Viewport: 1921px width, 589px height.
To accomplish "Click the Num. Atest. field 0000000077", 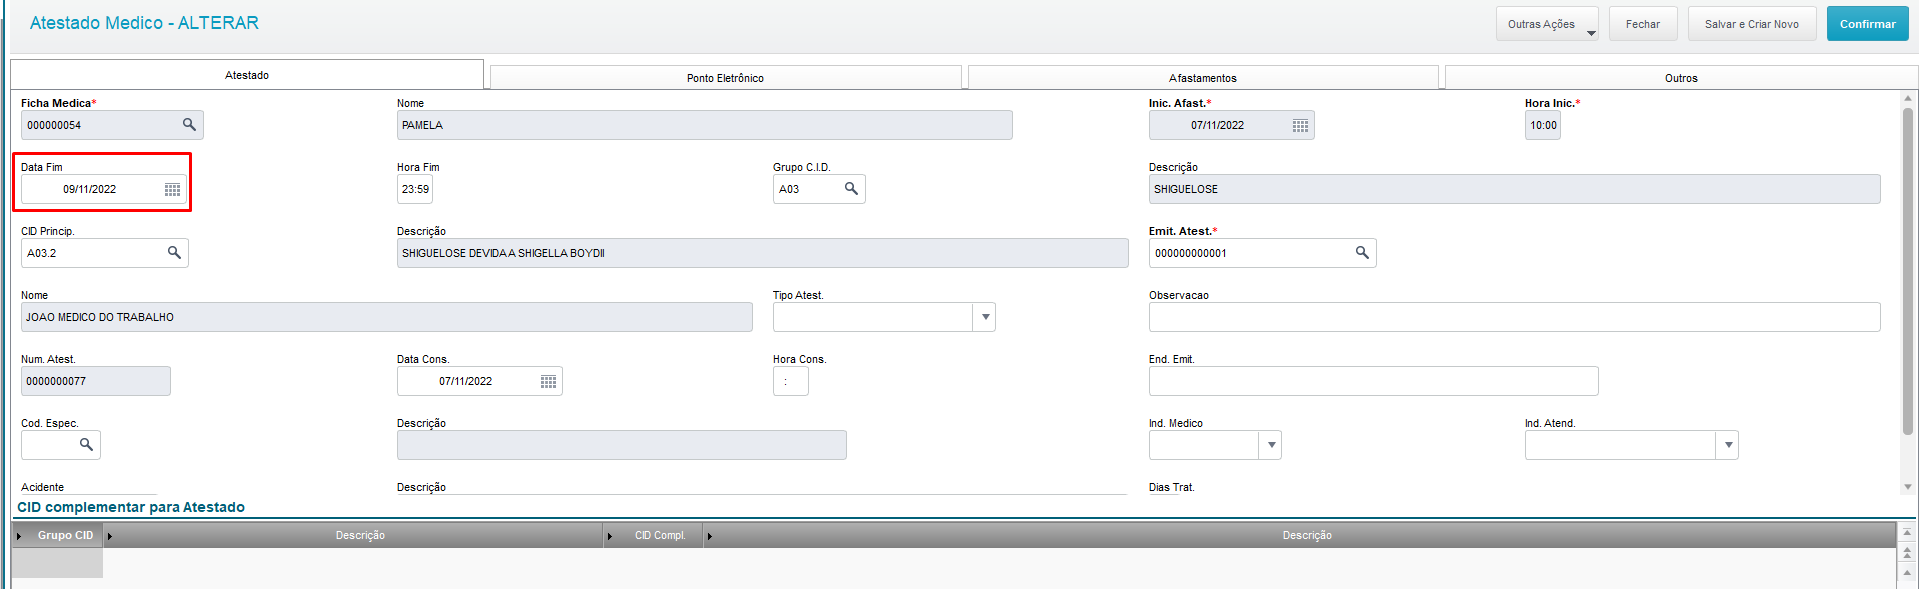I will 96,381.
